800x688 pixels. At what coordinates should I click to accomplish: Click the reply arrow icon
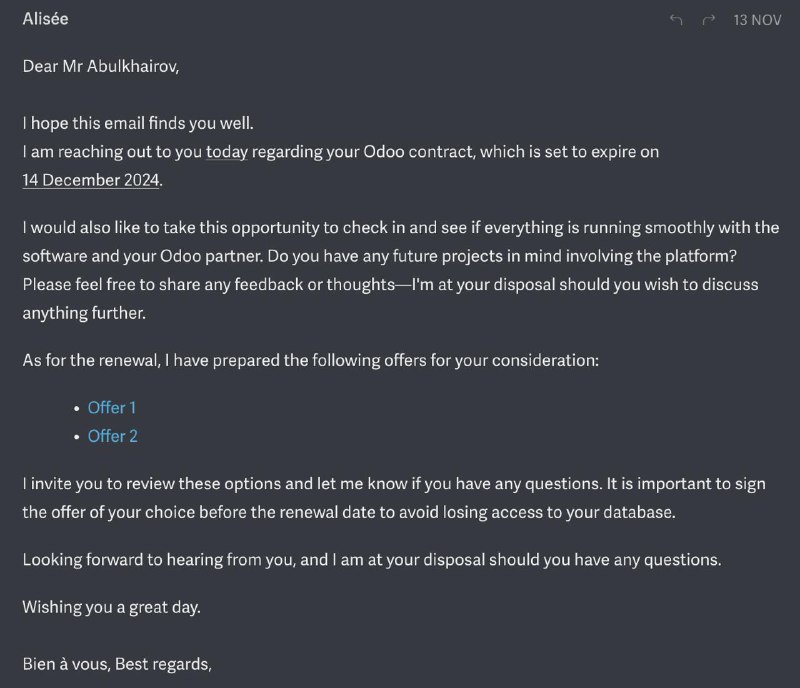point(676,20)
